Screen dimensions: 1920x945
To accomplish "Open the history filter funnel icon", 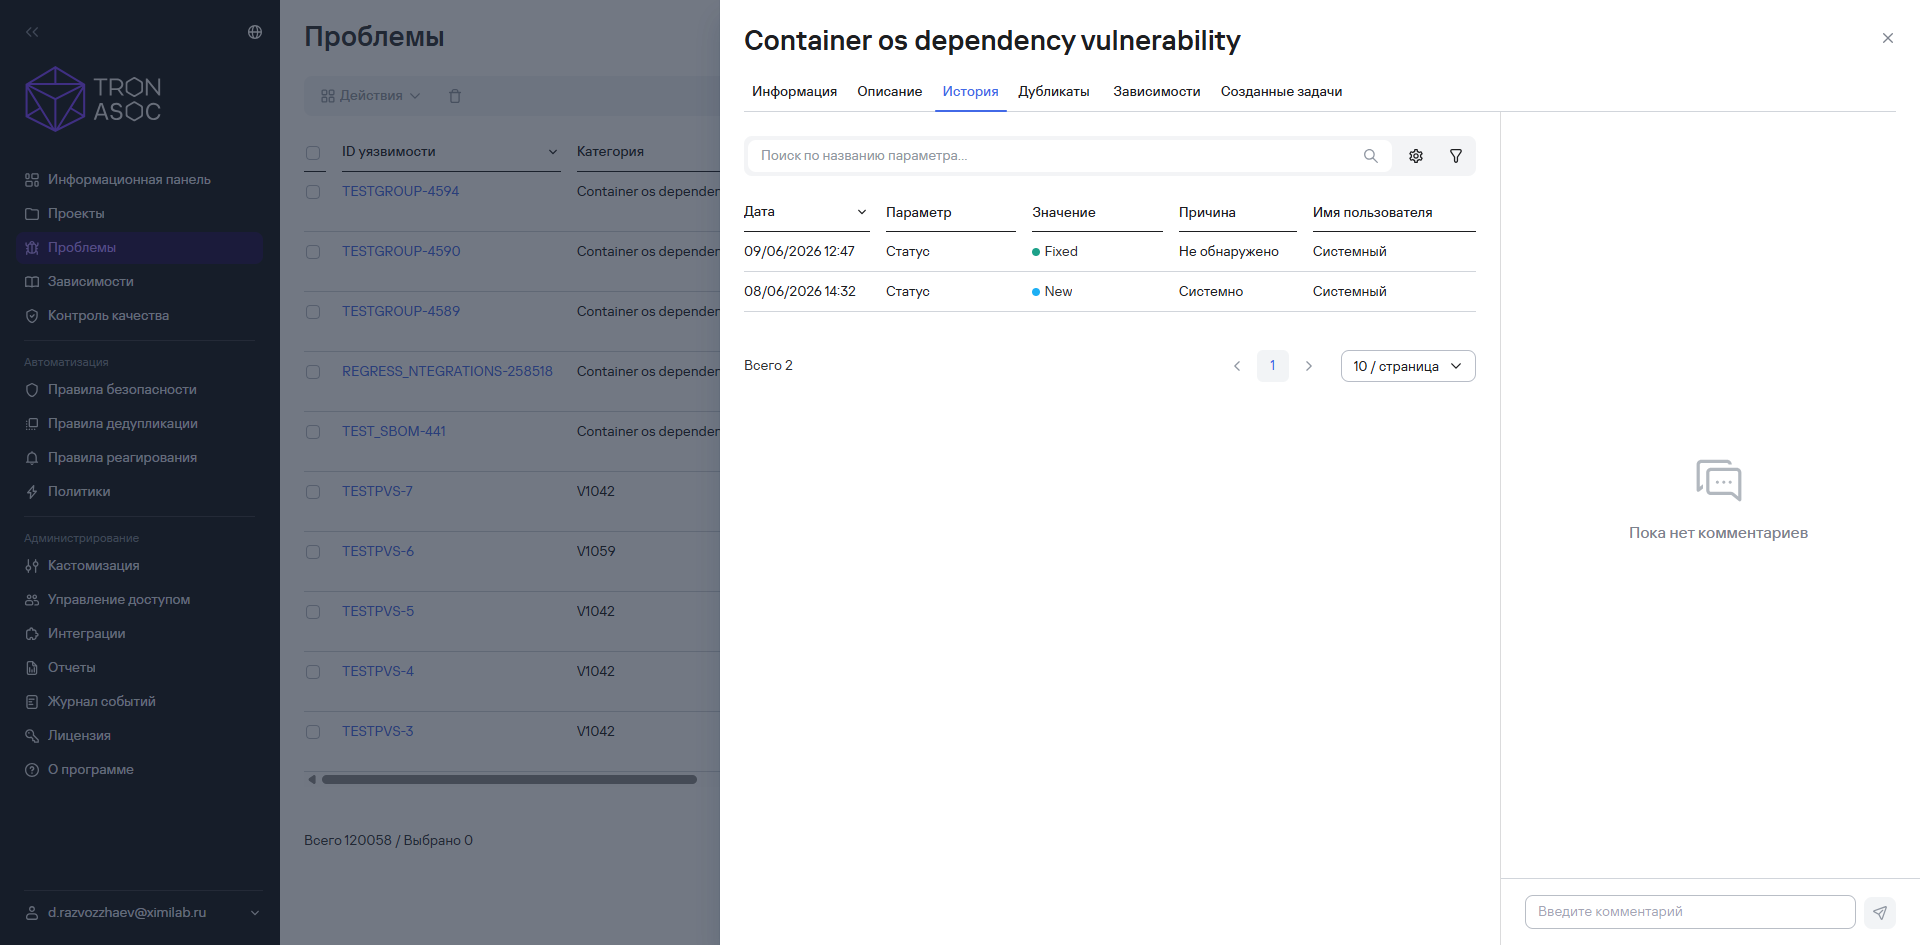I will pyautogui.click(x=1456, y=156).
